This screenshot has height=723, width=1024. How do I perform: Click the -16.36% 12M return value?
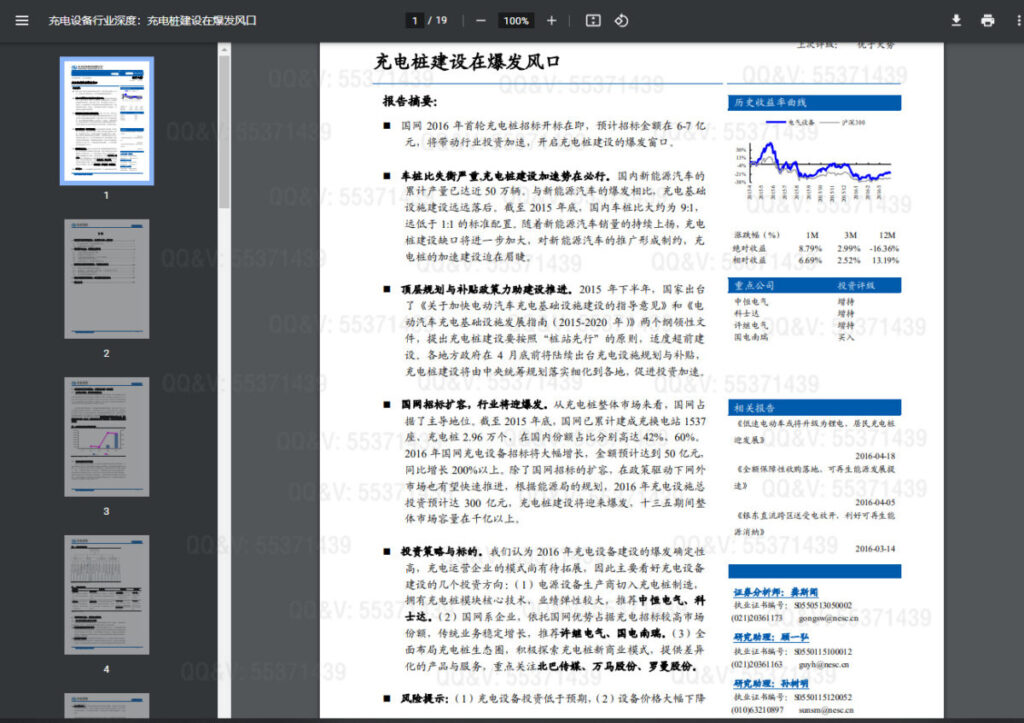(x=884, y=248)
